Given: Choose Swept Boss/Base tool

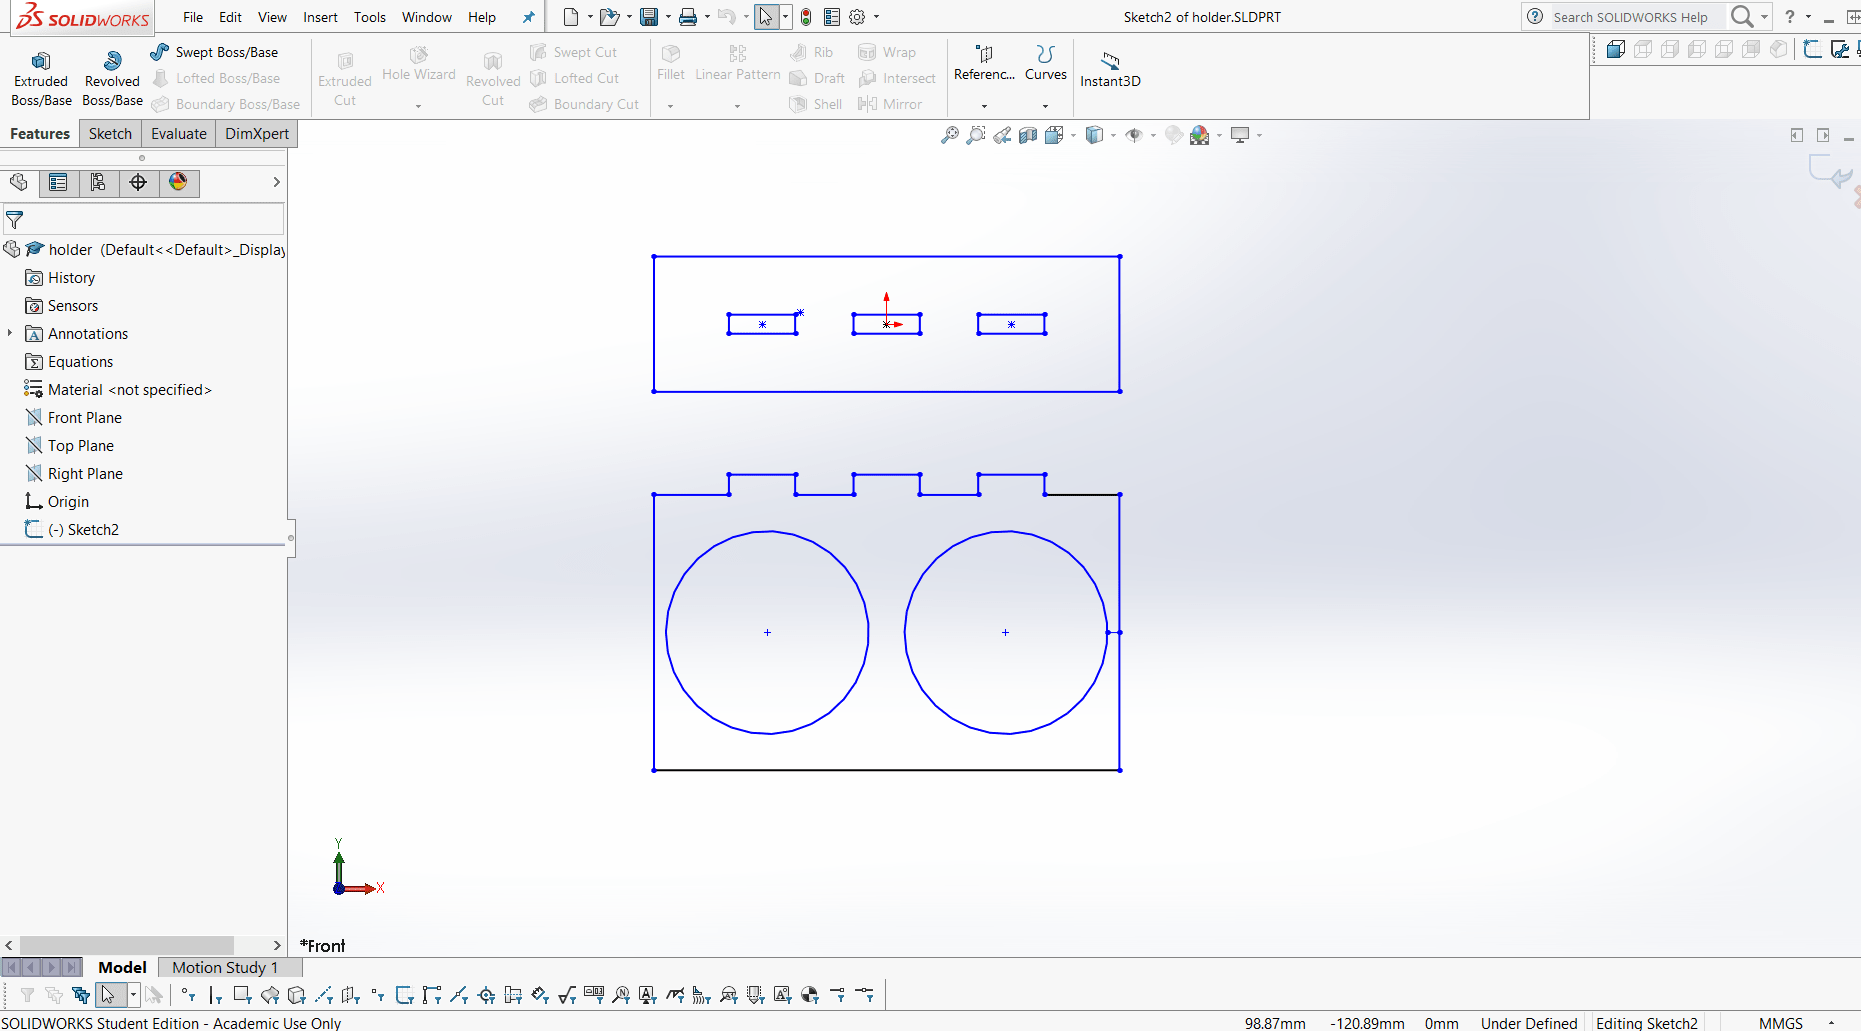Looking at the screenshot, I should pos(214,52).
